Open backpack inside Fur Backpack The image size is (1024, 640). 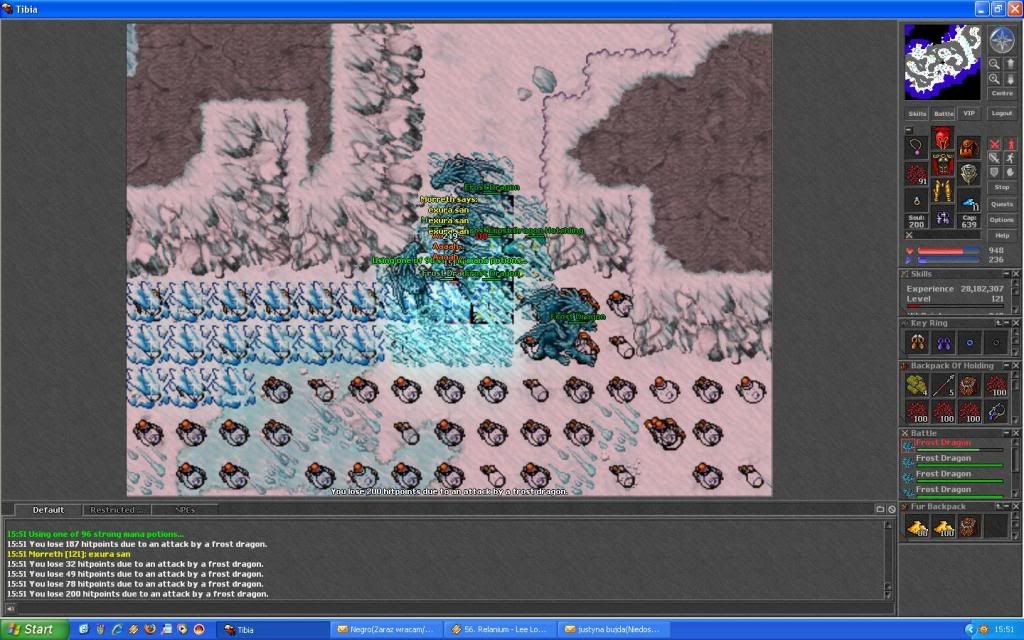coord(969,526)
